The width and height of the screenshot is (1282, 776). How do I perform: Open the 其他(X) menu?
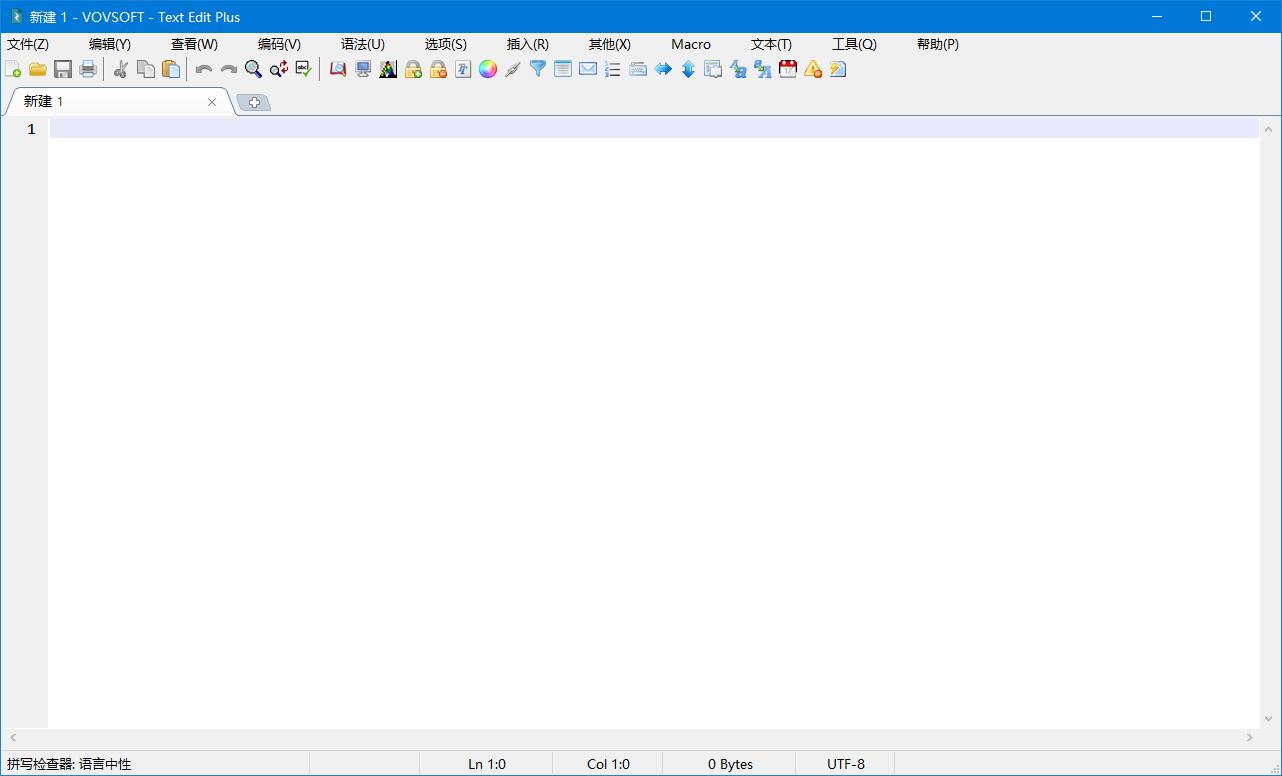(610, 44)
